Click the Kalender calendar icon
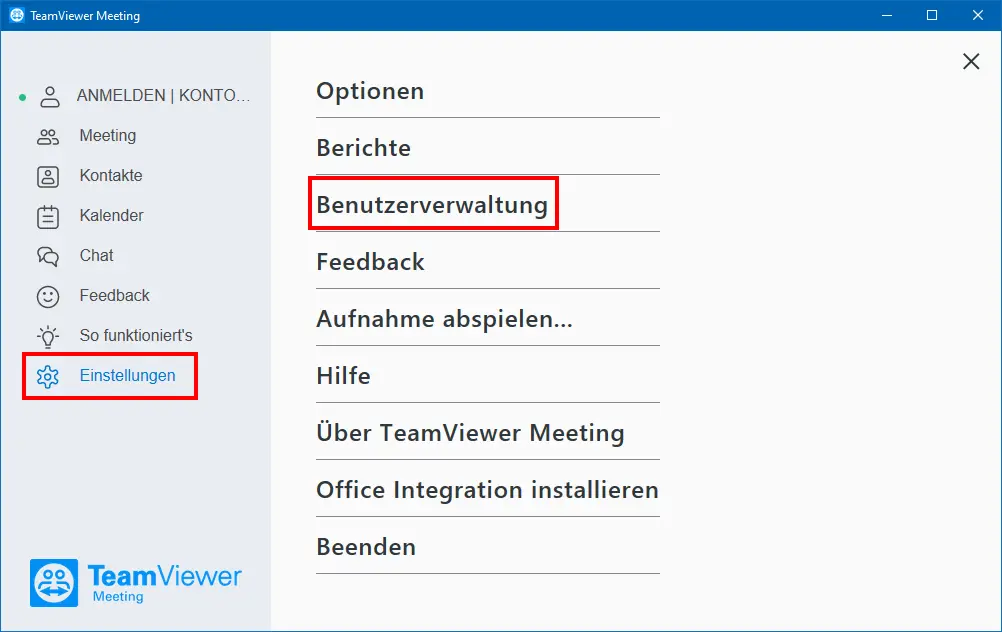Image resolution: width=1002 pixels, height=632 pixels. point(48,217)
